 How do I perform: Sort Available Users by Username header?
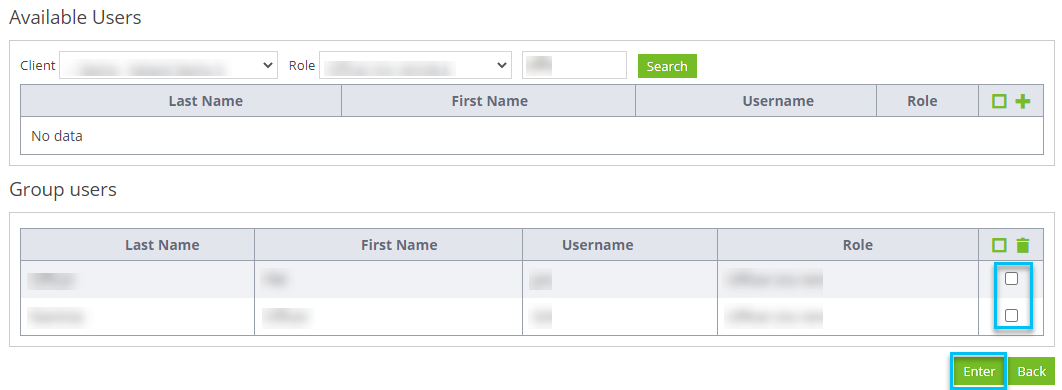(x=778, y=101)
